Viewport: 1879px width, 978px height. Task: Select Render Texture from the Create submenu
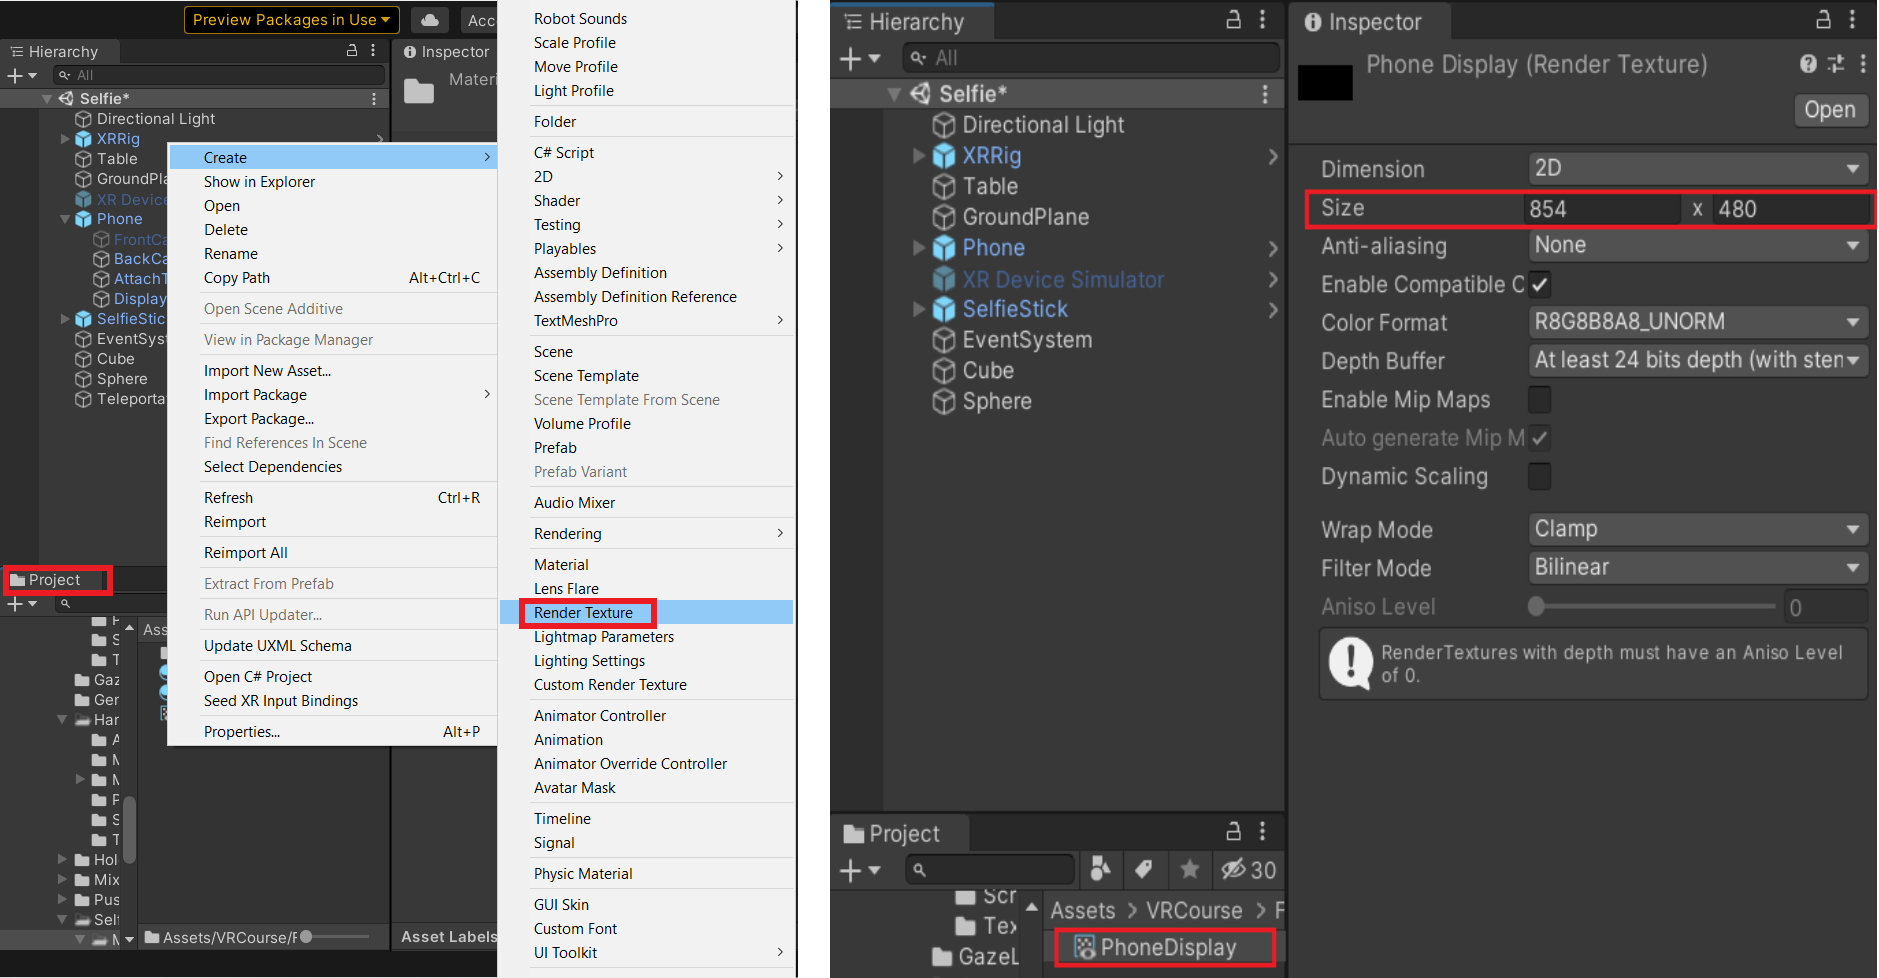[x=584, y=613]
